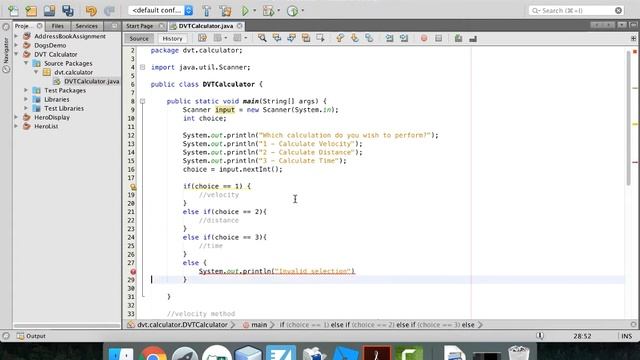
Task: Toggle the INS insert mode indicator
Action: [x=627, y=336]
